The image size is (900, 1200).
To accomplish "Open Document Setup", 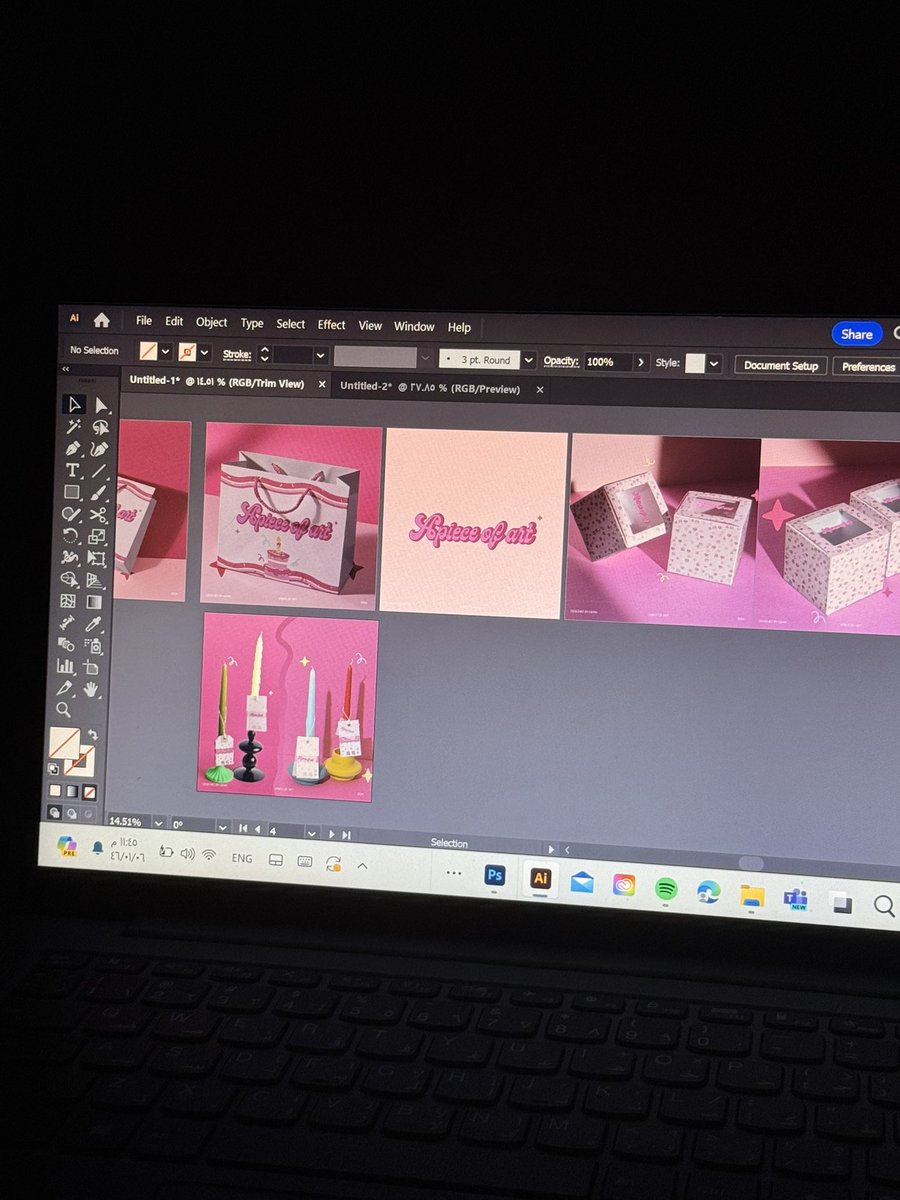I will [781, 366].
